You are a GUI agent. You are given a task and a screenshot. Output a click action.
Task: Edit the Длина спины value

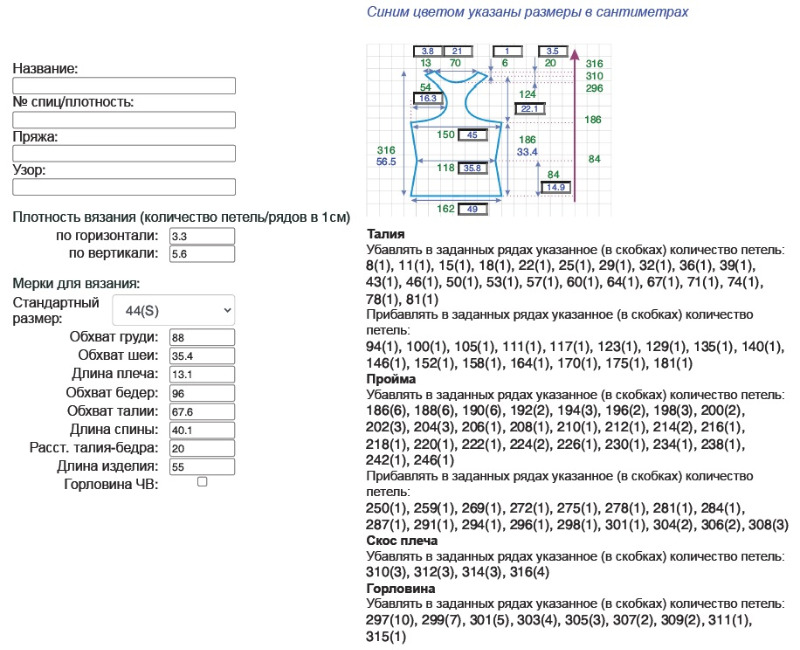tap(201, 430)
